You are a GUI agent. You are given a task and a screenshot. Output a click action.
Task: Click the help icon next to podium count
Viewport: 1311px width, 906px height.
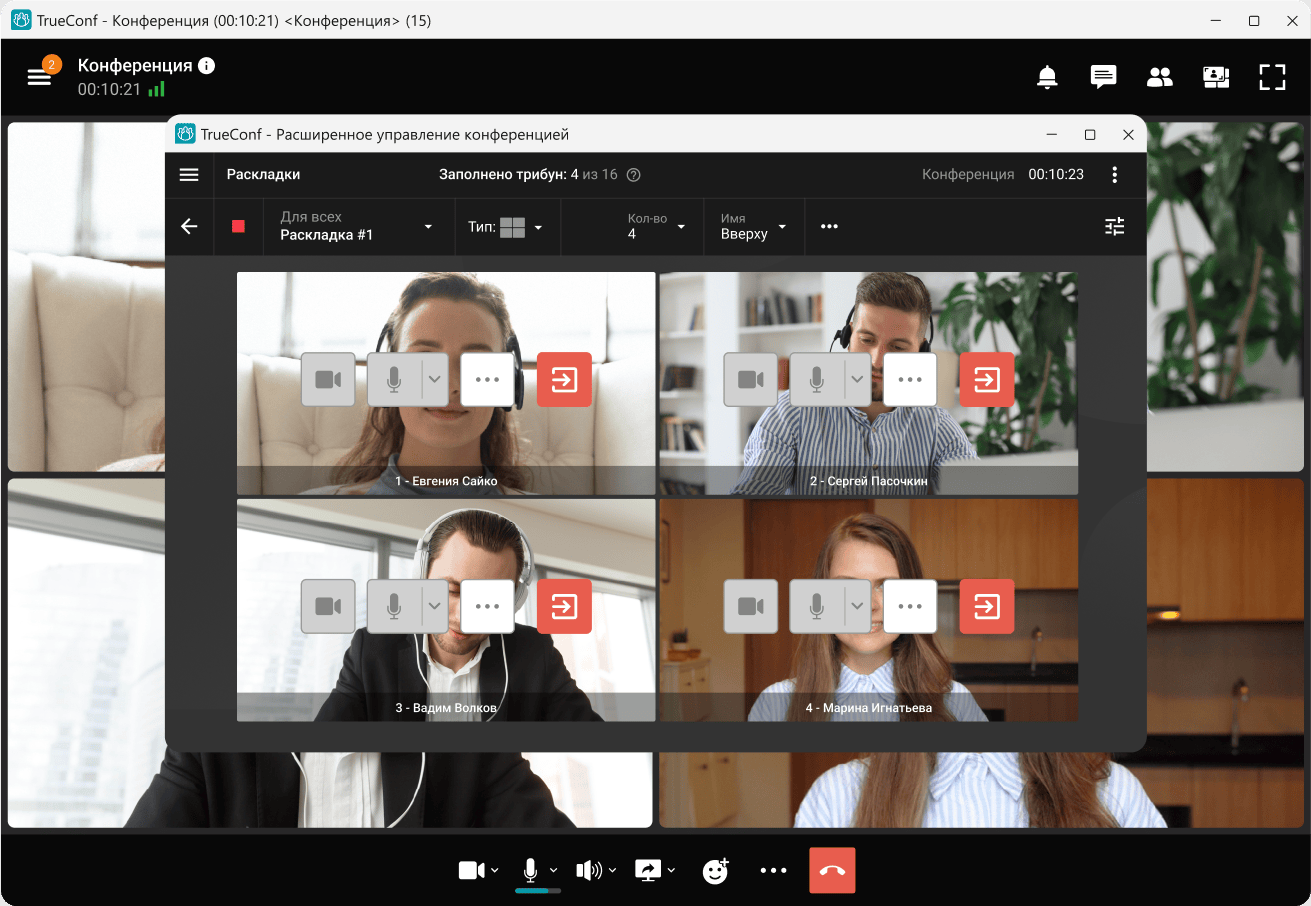click(633, 175)
